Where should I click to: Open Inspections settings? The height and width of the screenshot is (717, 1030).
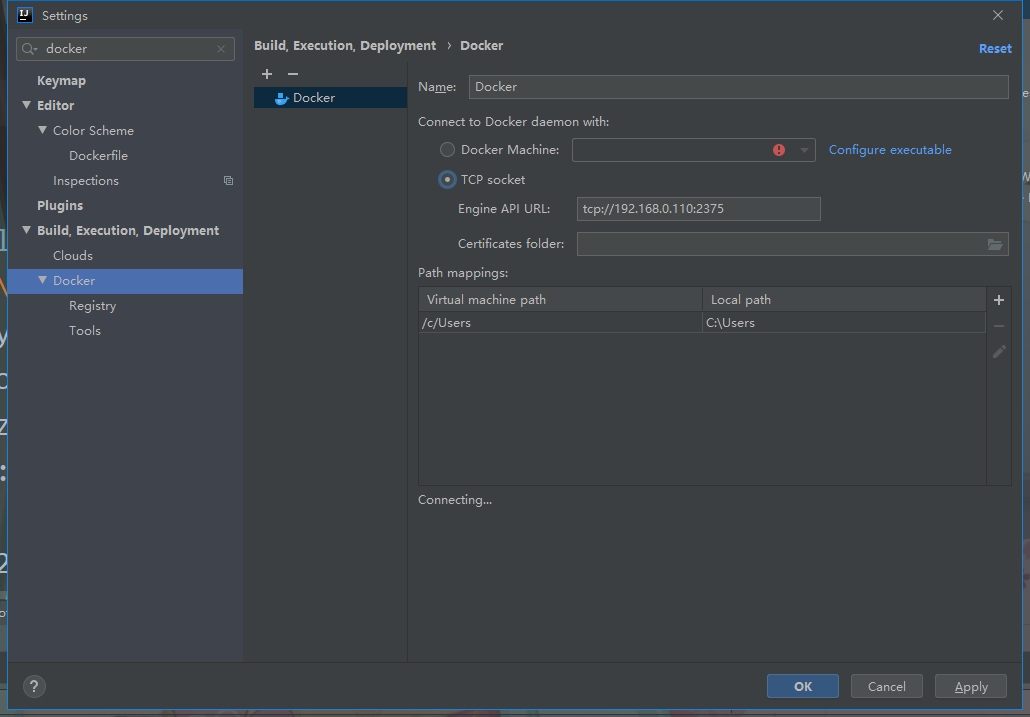click(x=86, y=181)
